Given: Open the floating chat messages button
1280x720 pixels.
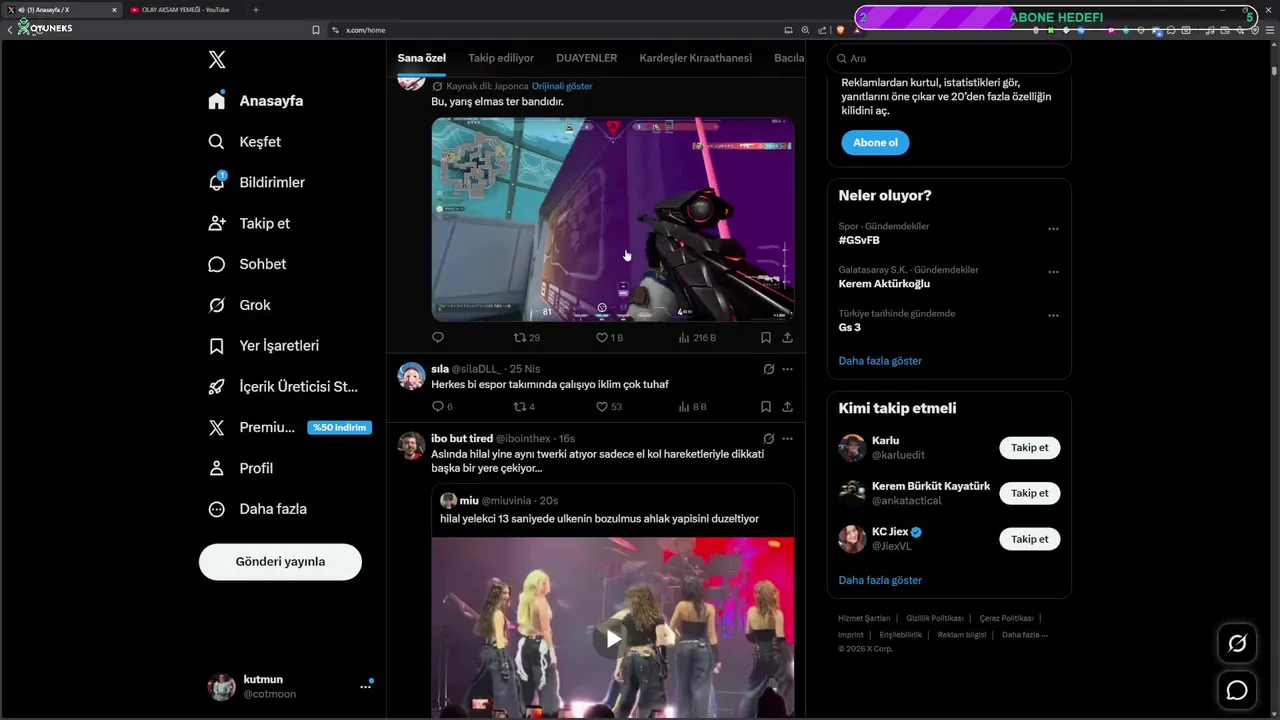Looking at the screenshot, I should pos(1237,690).
